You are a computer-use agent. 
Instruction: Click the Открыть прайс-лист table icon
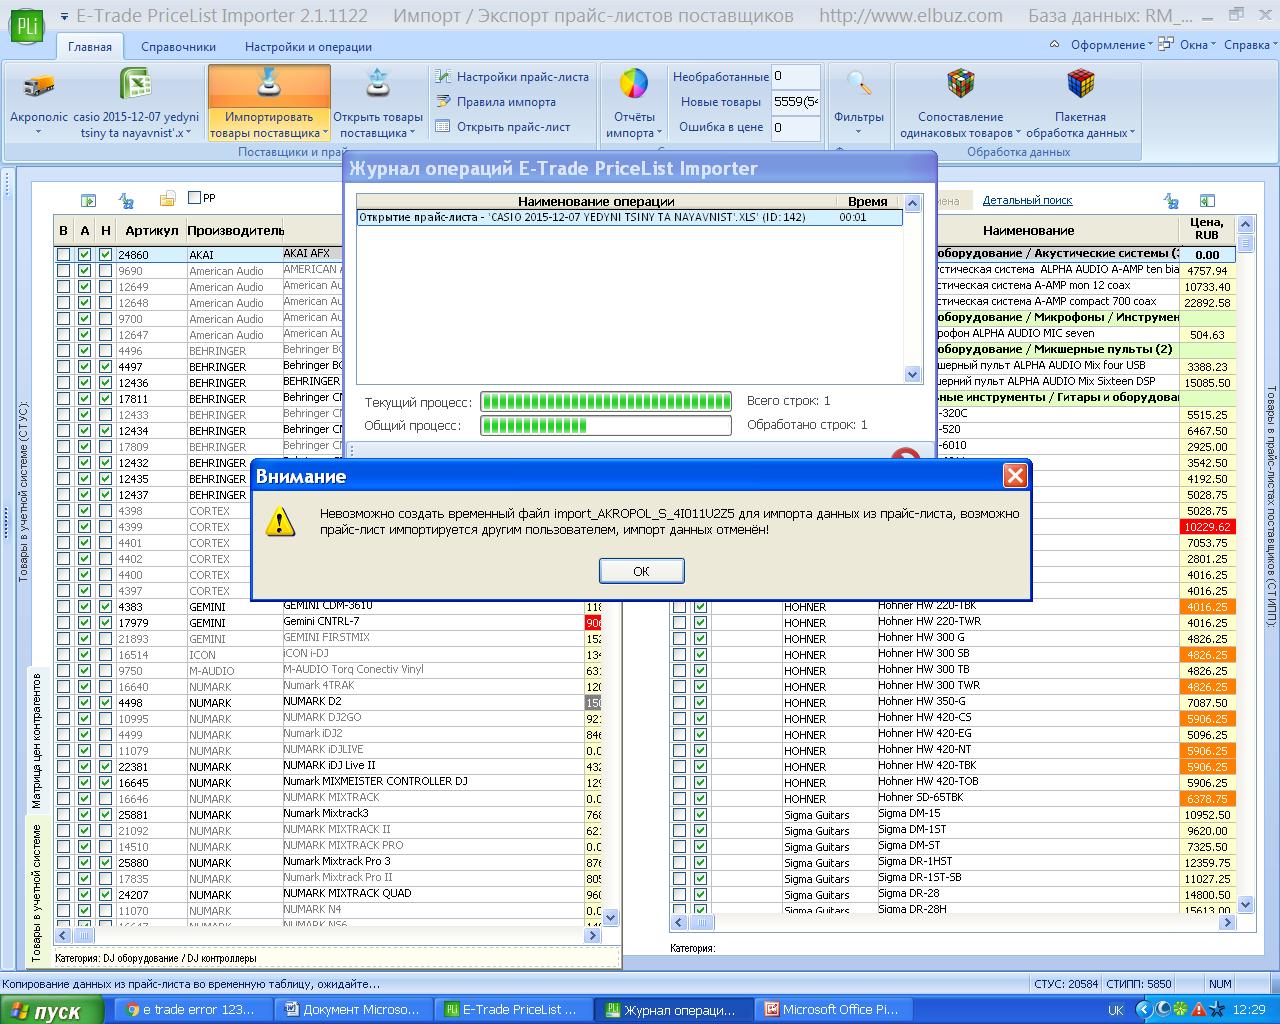tap(443, 127)
